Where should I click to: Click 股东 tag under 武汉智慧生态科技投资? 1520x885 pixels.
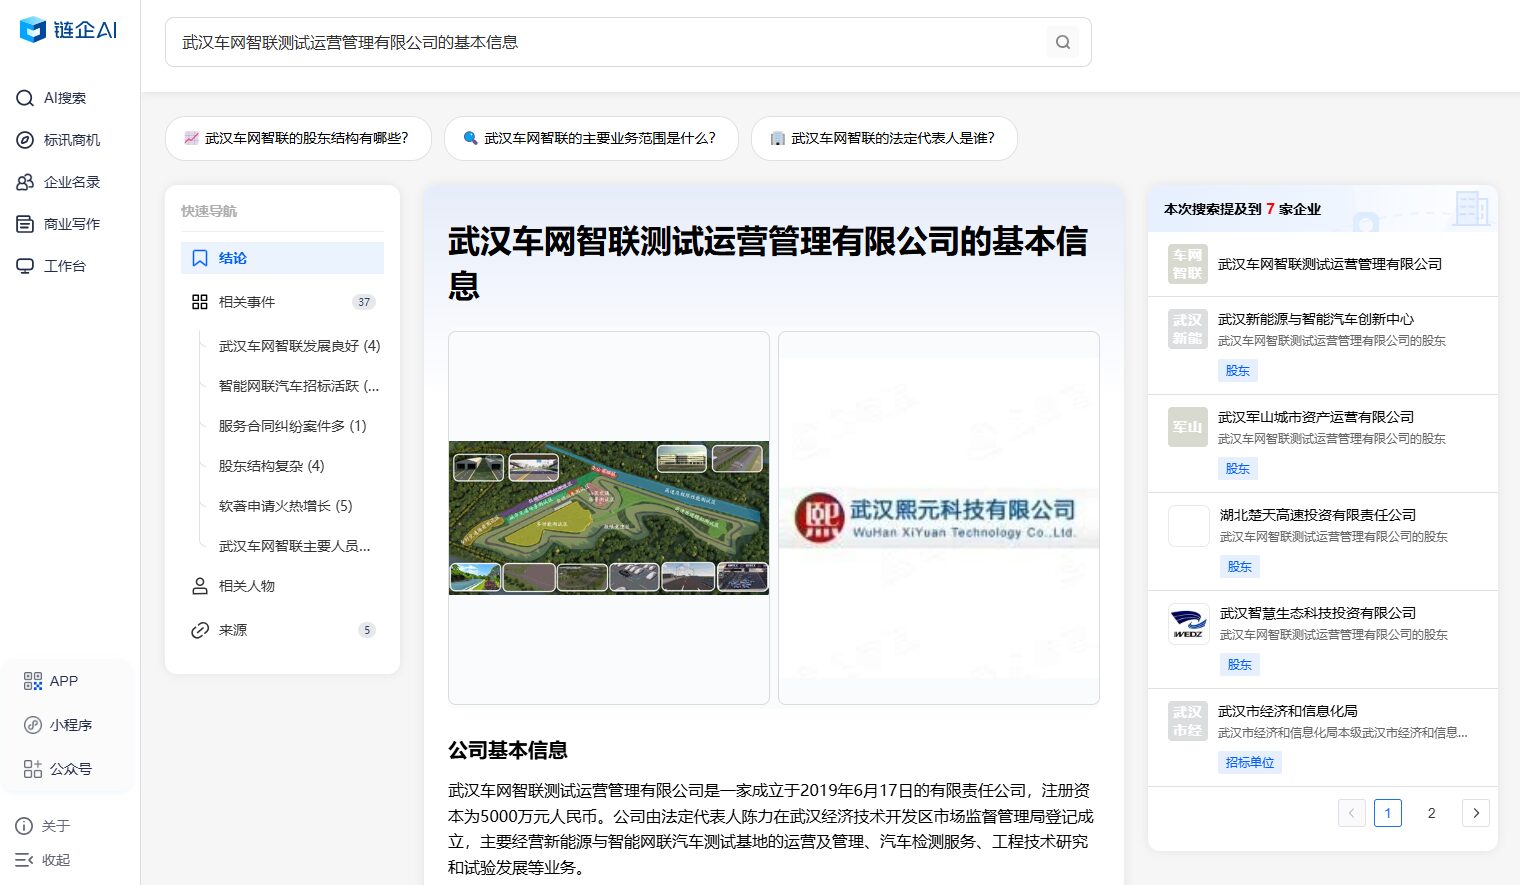[1240, 665]
